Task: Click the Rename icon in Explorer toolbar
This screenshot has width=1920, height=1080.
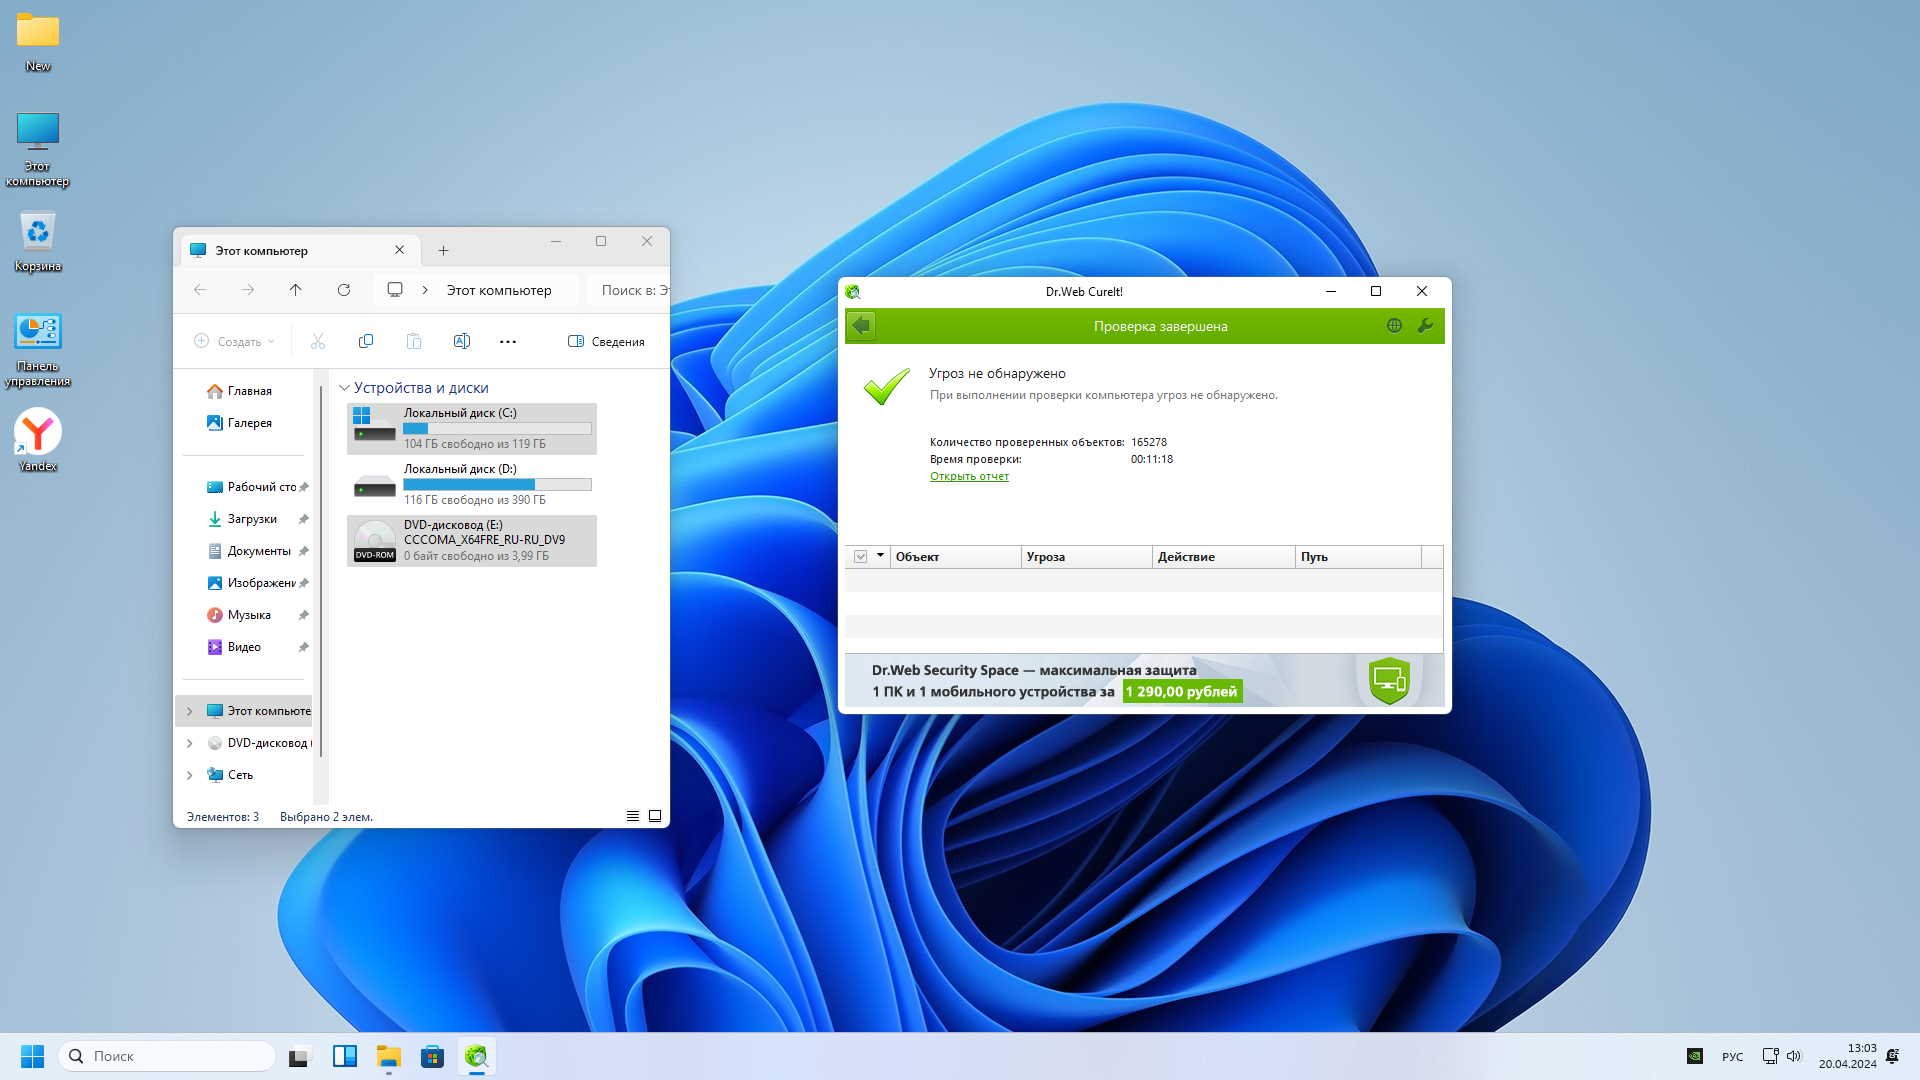Action: click(461, 341)
